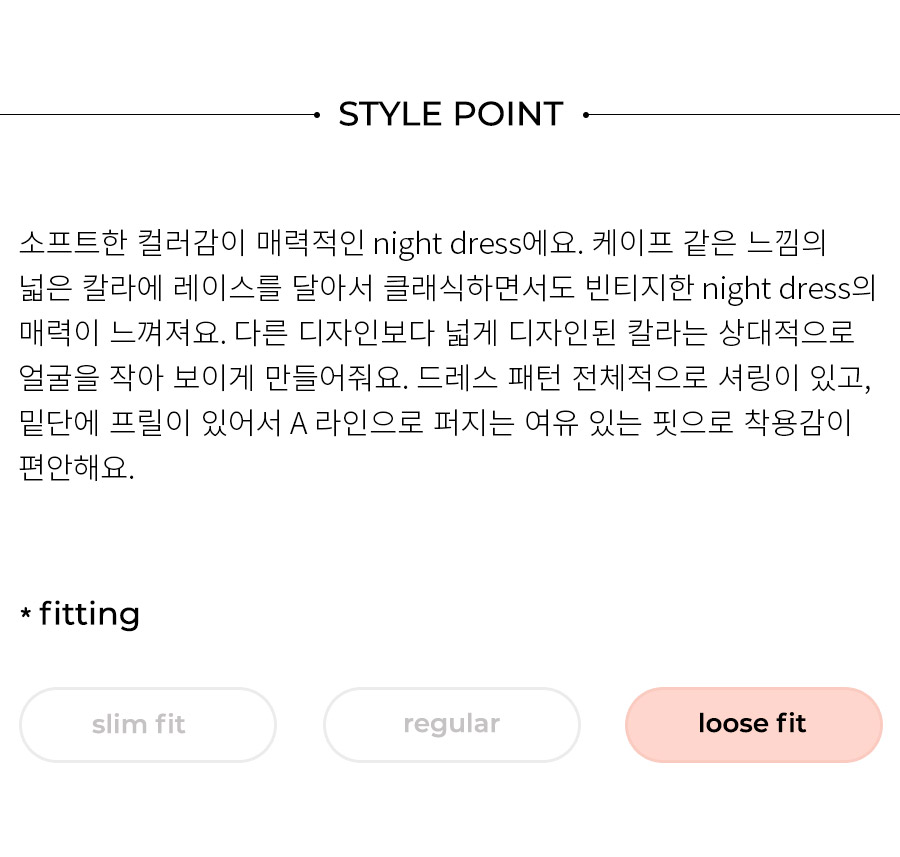Click the divider line right of heading

pos(744,115)
